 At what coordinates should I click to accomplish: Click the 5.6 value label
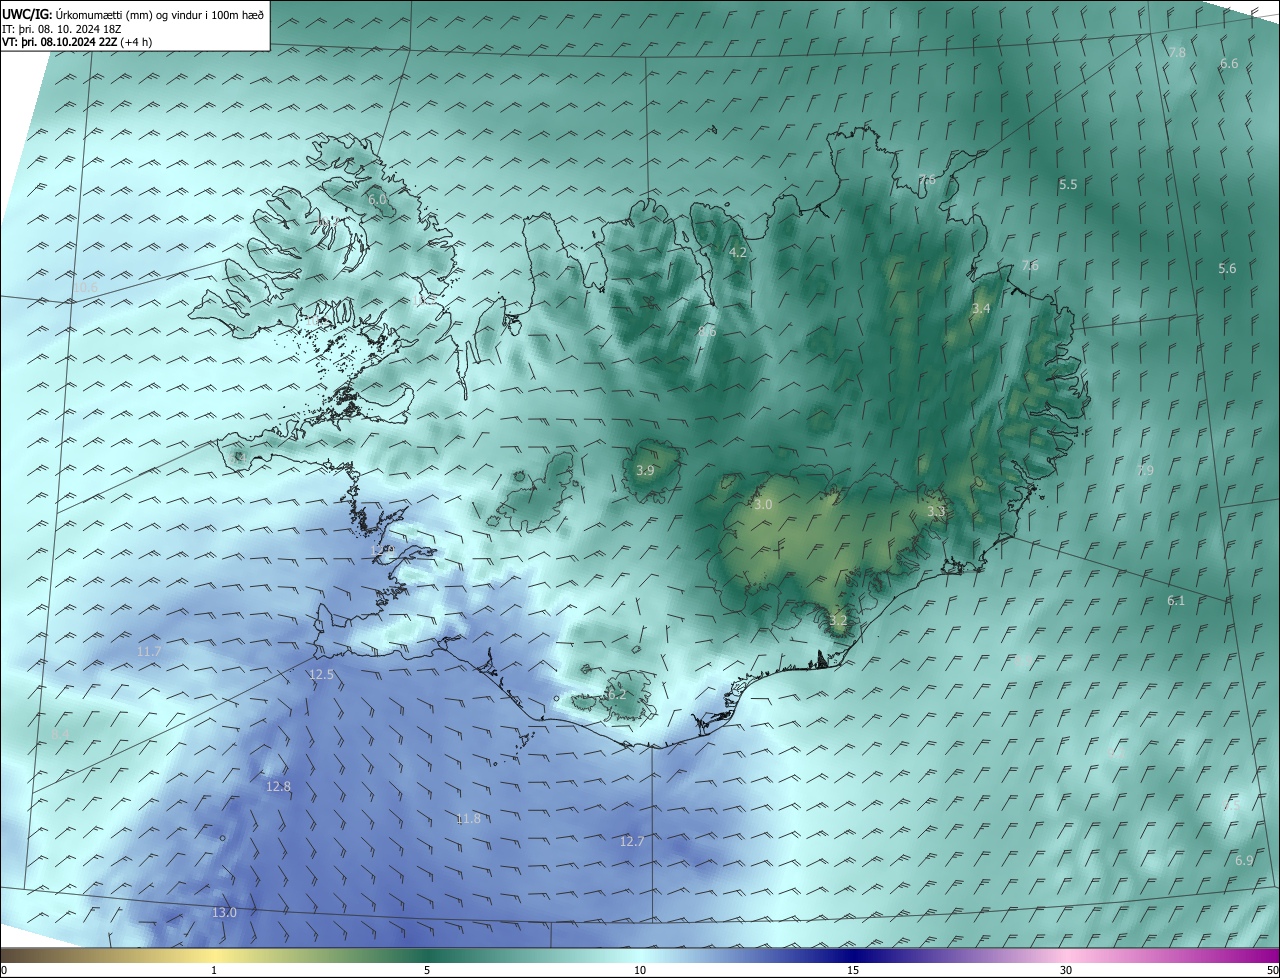tap(1227, 268)
